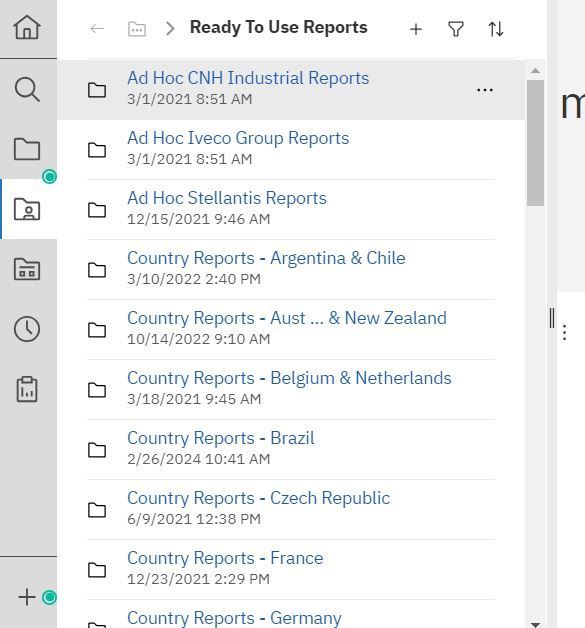The height and width of the screenshot is (628, 585).
Task: Open Country Reports - France folder
Action: [225, 558]
